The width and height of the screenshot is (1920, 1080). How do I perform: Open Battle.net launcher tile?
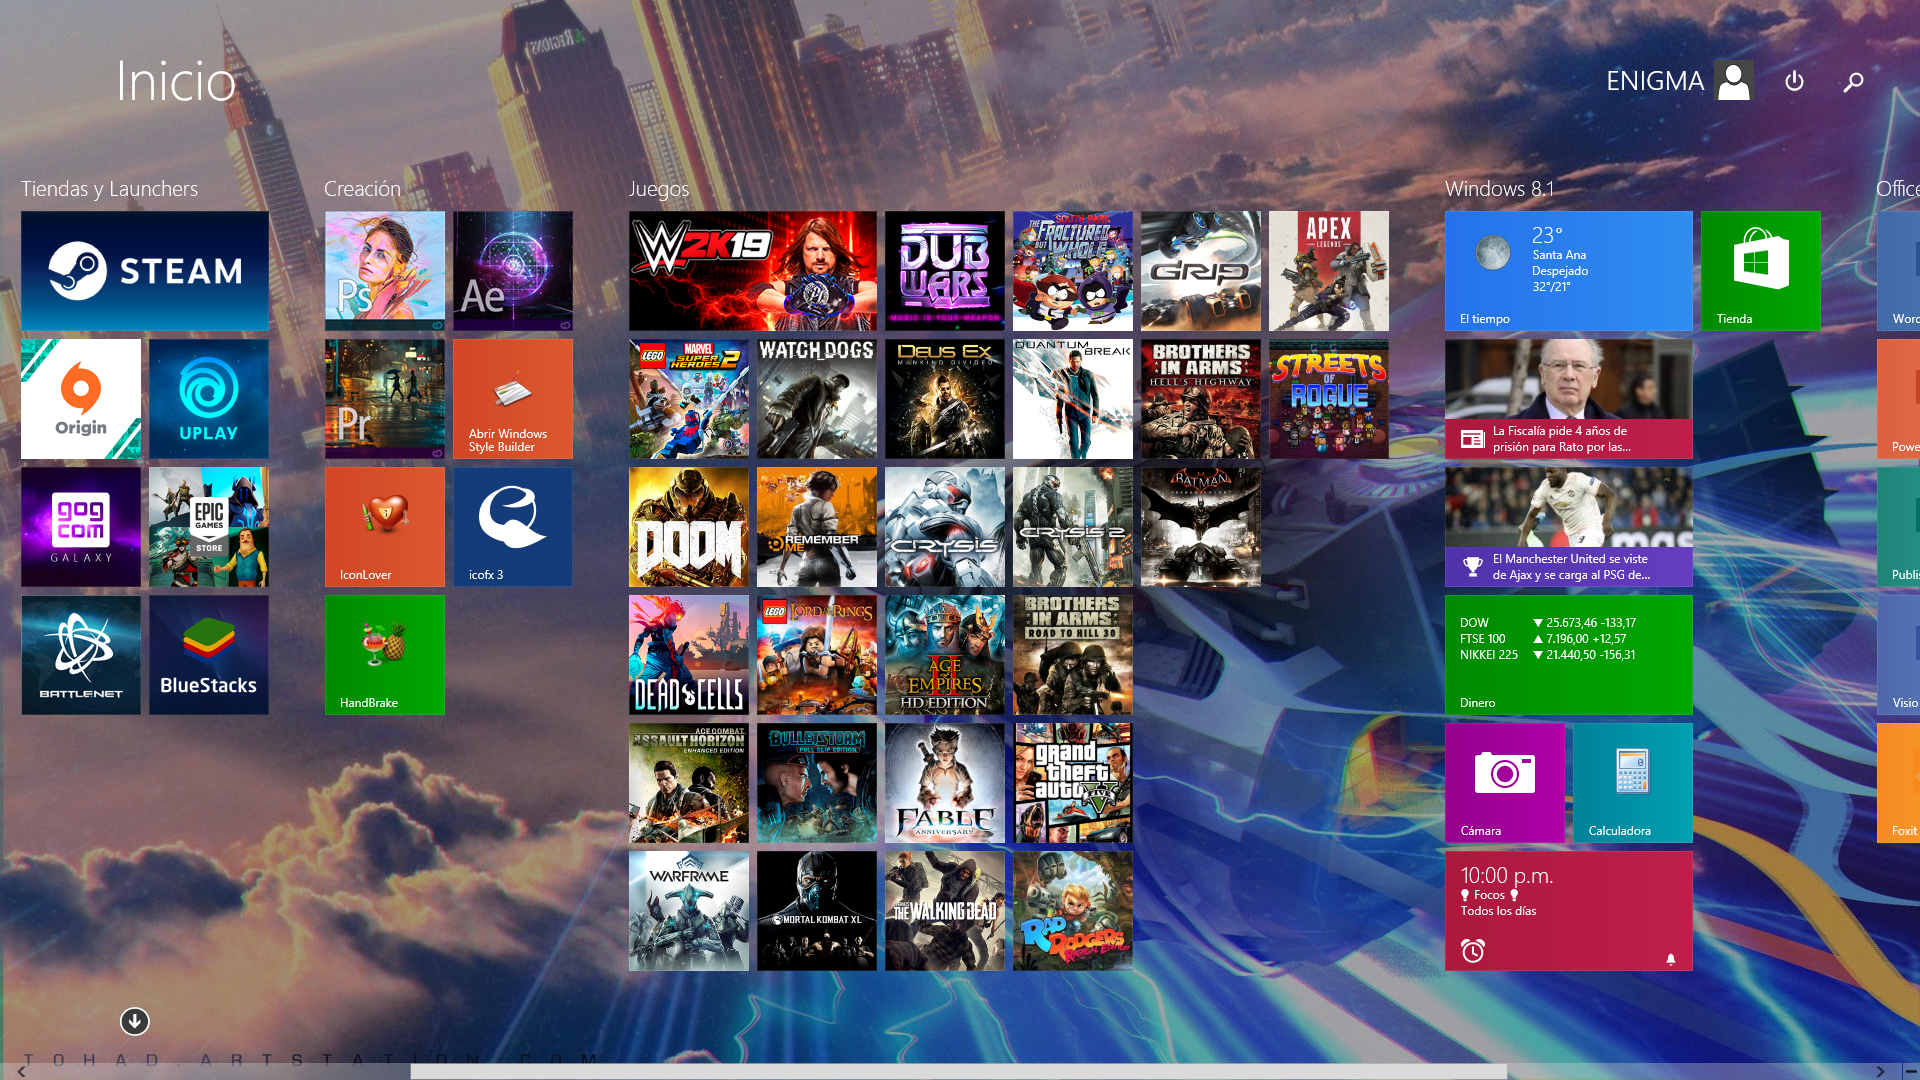click(81, 655)
